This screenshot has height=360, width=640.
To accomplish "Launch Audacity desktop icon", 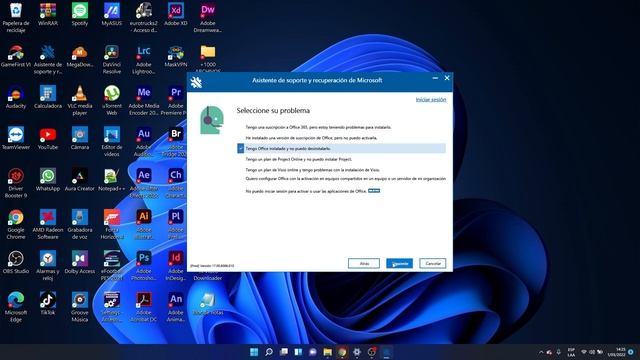I will click(16, 97).
